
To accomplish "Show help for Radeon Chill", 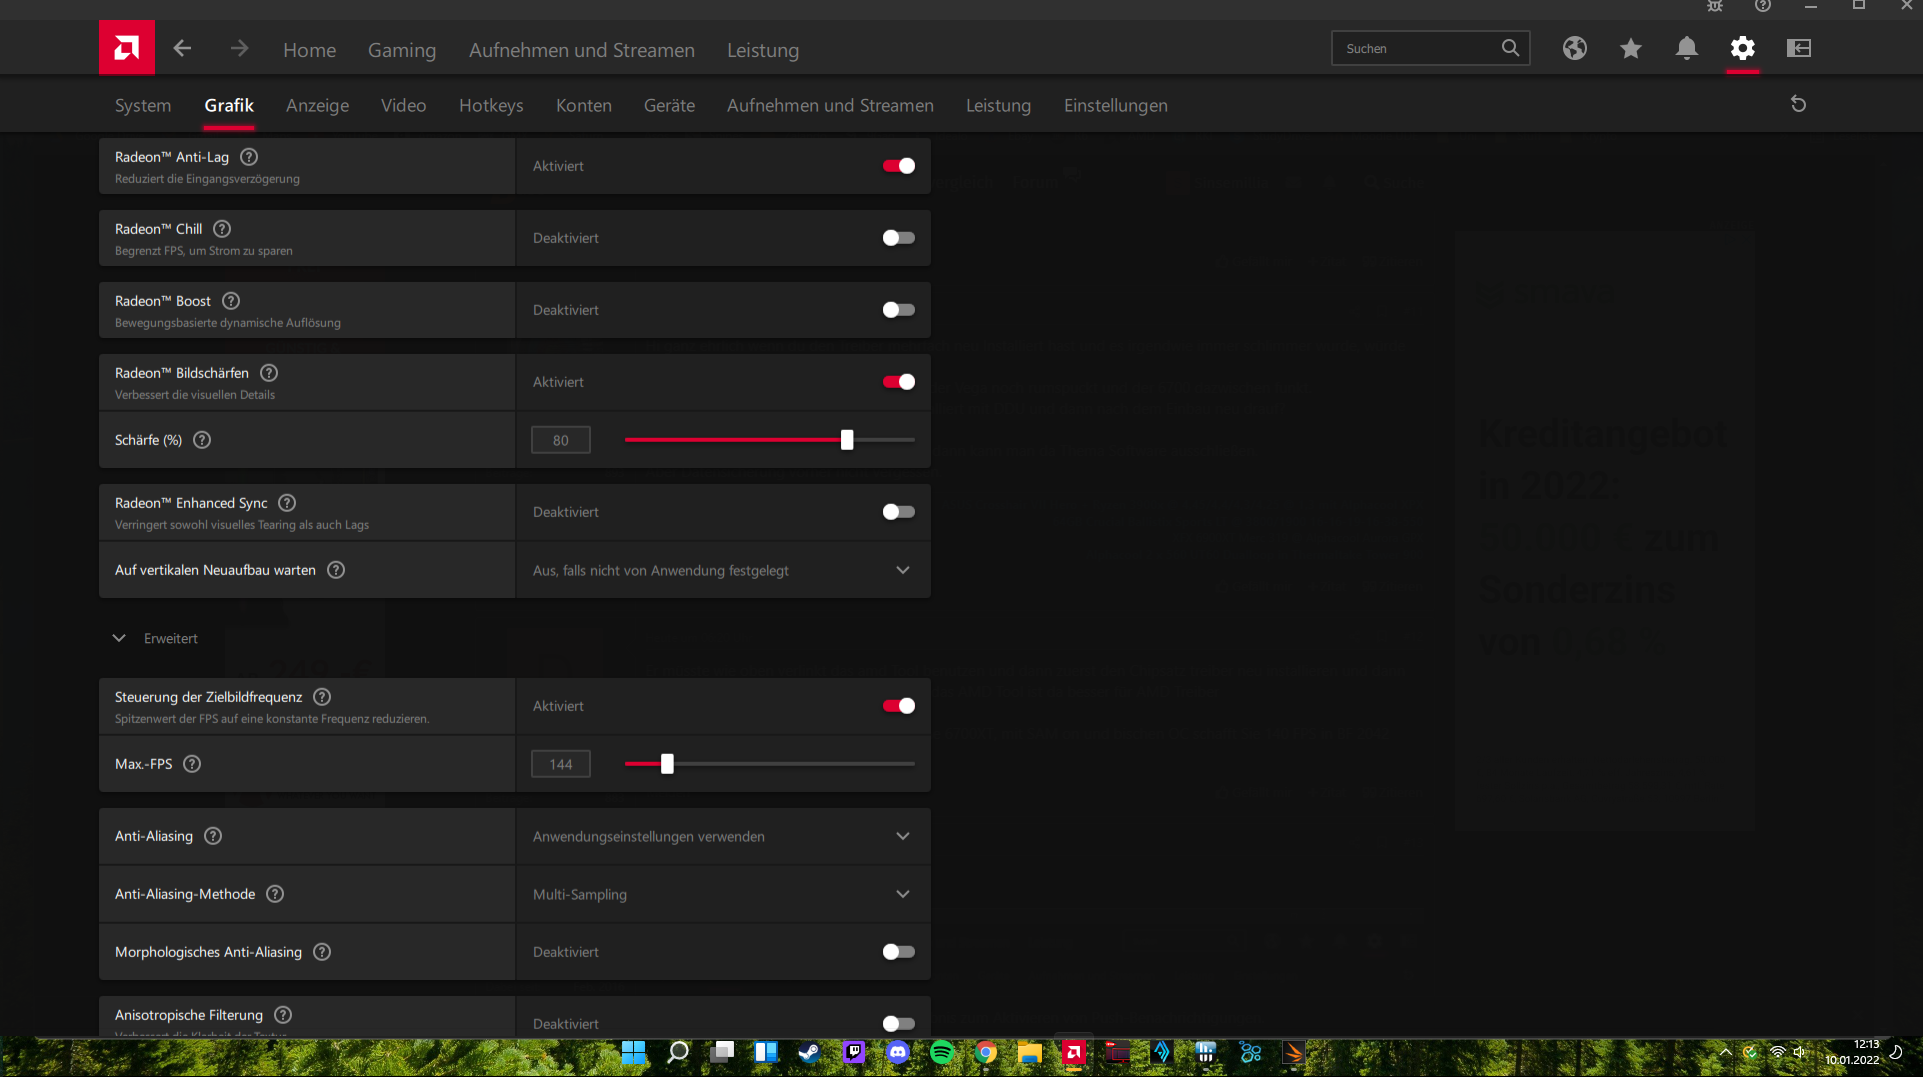I will [x=222, y=229].
